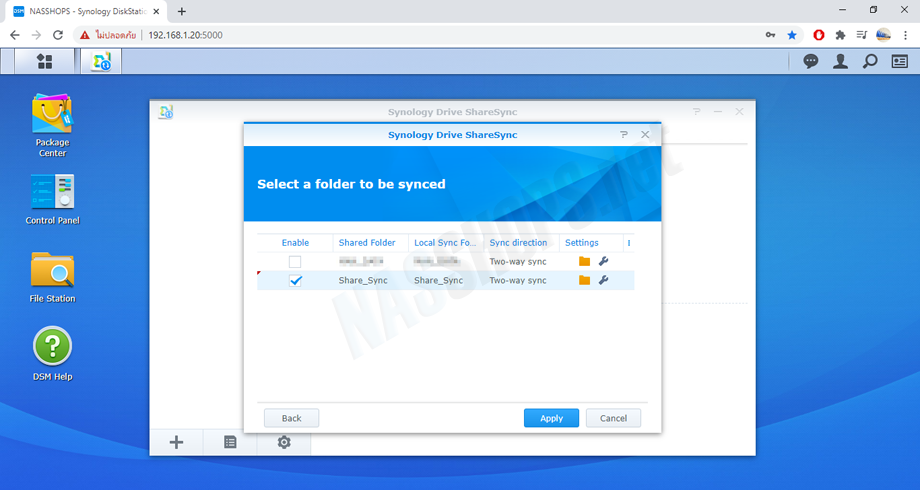This screenshot has width=920, height=490.
Task: Click the red Opera extension icon
Action: [819, 35]
